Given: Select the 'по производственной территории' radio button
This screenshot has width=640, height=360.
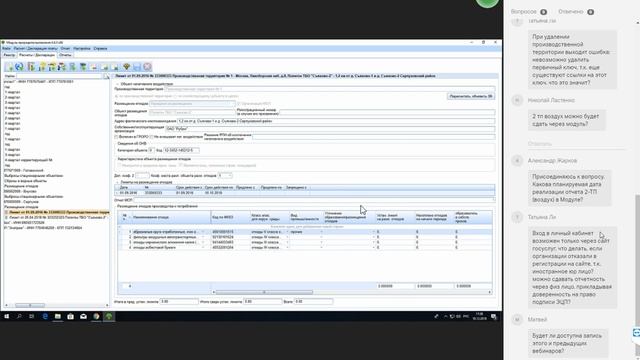Looking at the screenshot, I should 116,96.
